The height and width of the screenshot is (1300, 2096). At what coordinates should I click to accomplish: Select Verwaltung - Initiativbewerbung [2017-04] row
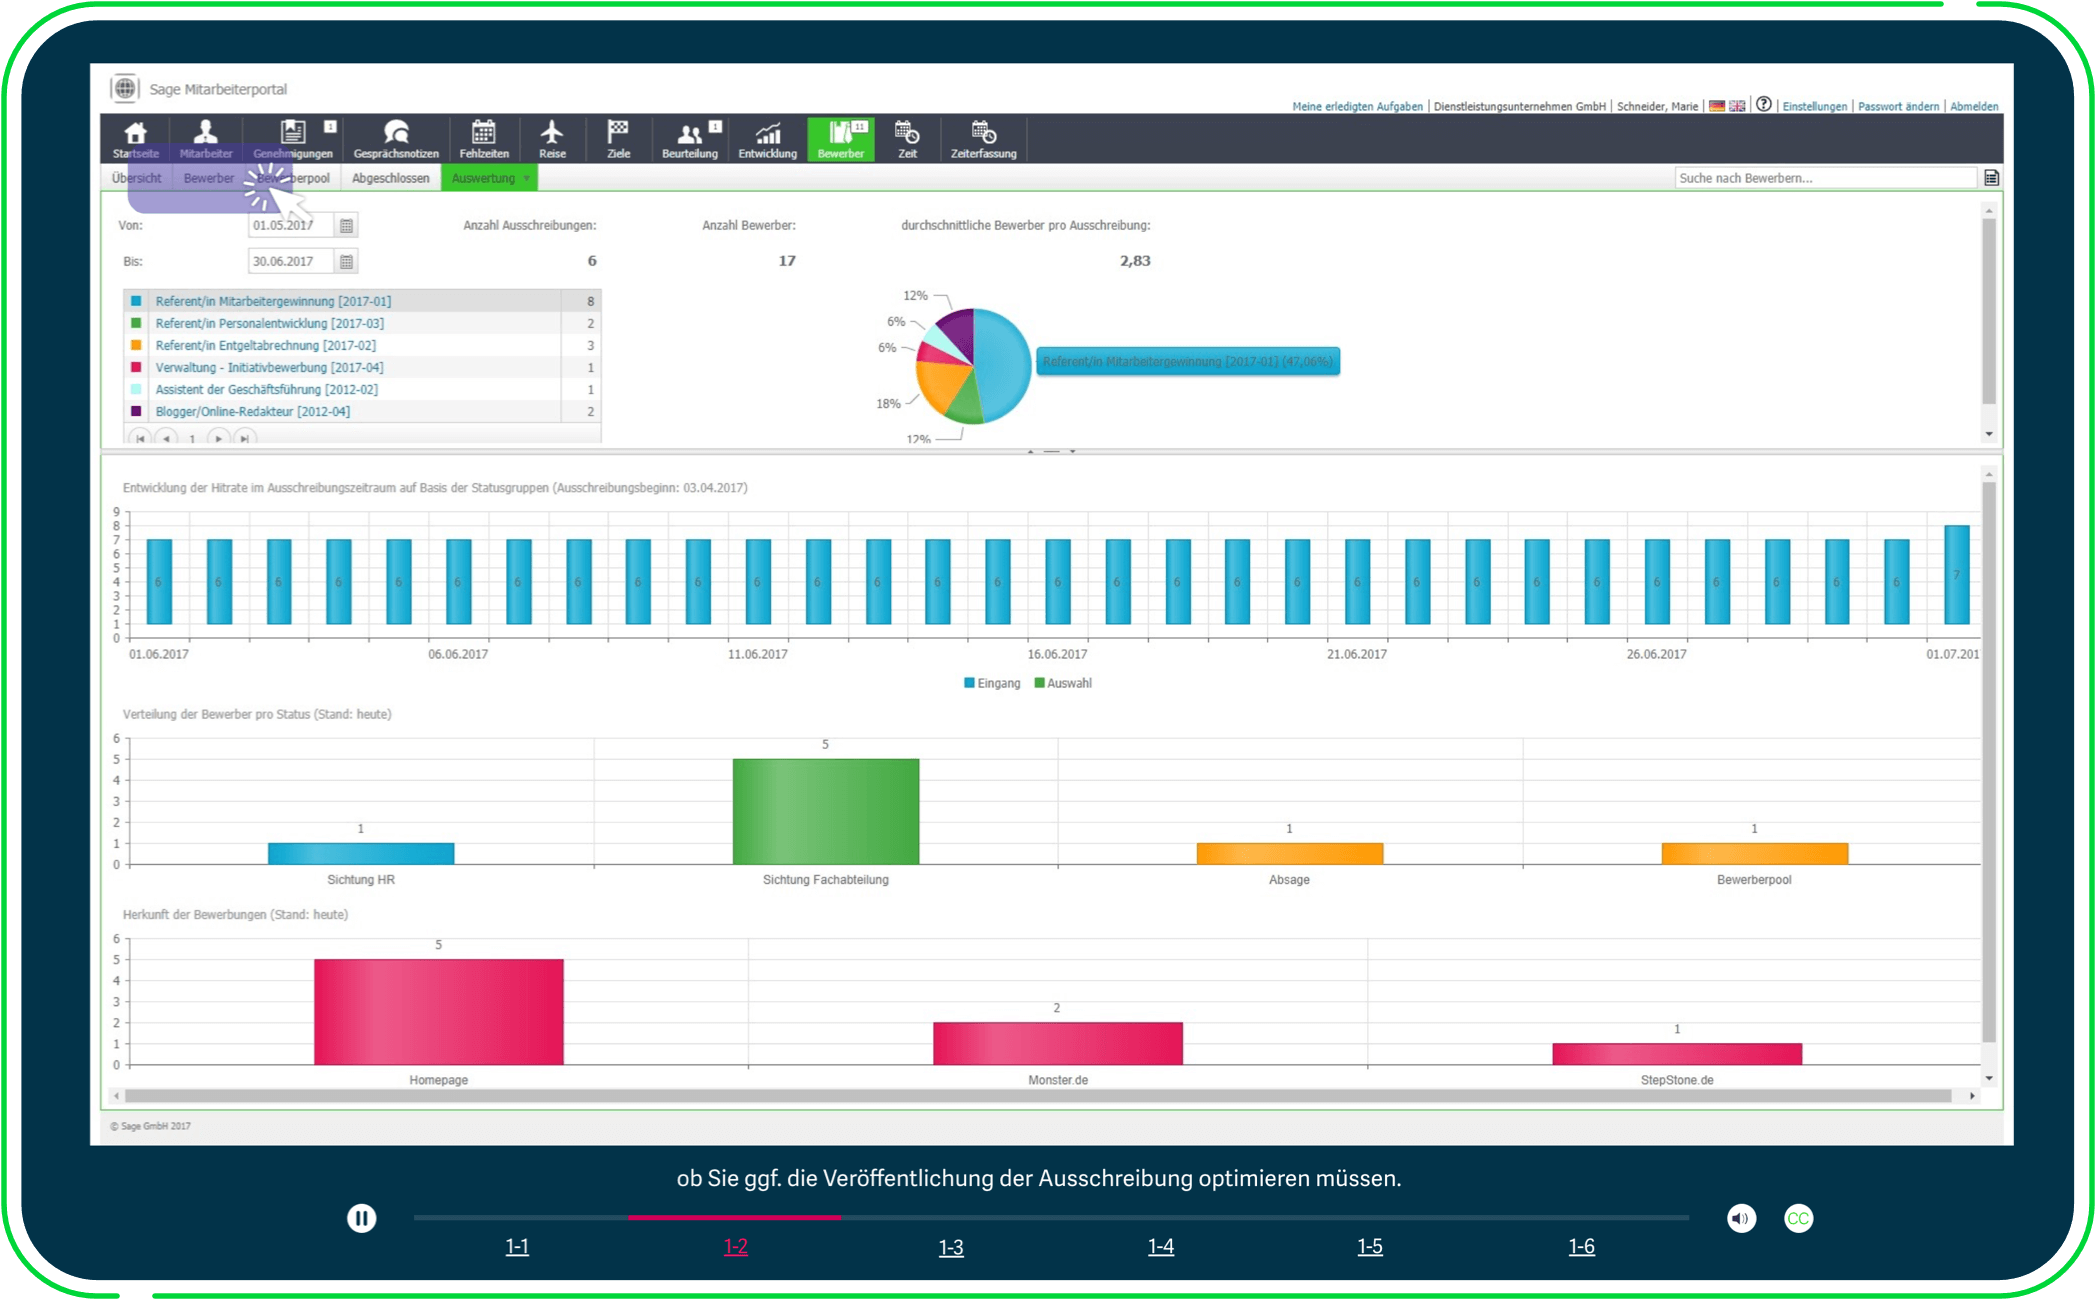point(362,367)
